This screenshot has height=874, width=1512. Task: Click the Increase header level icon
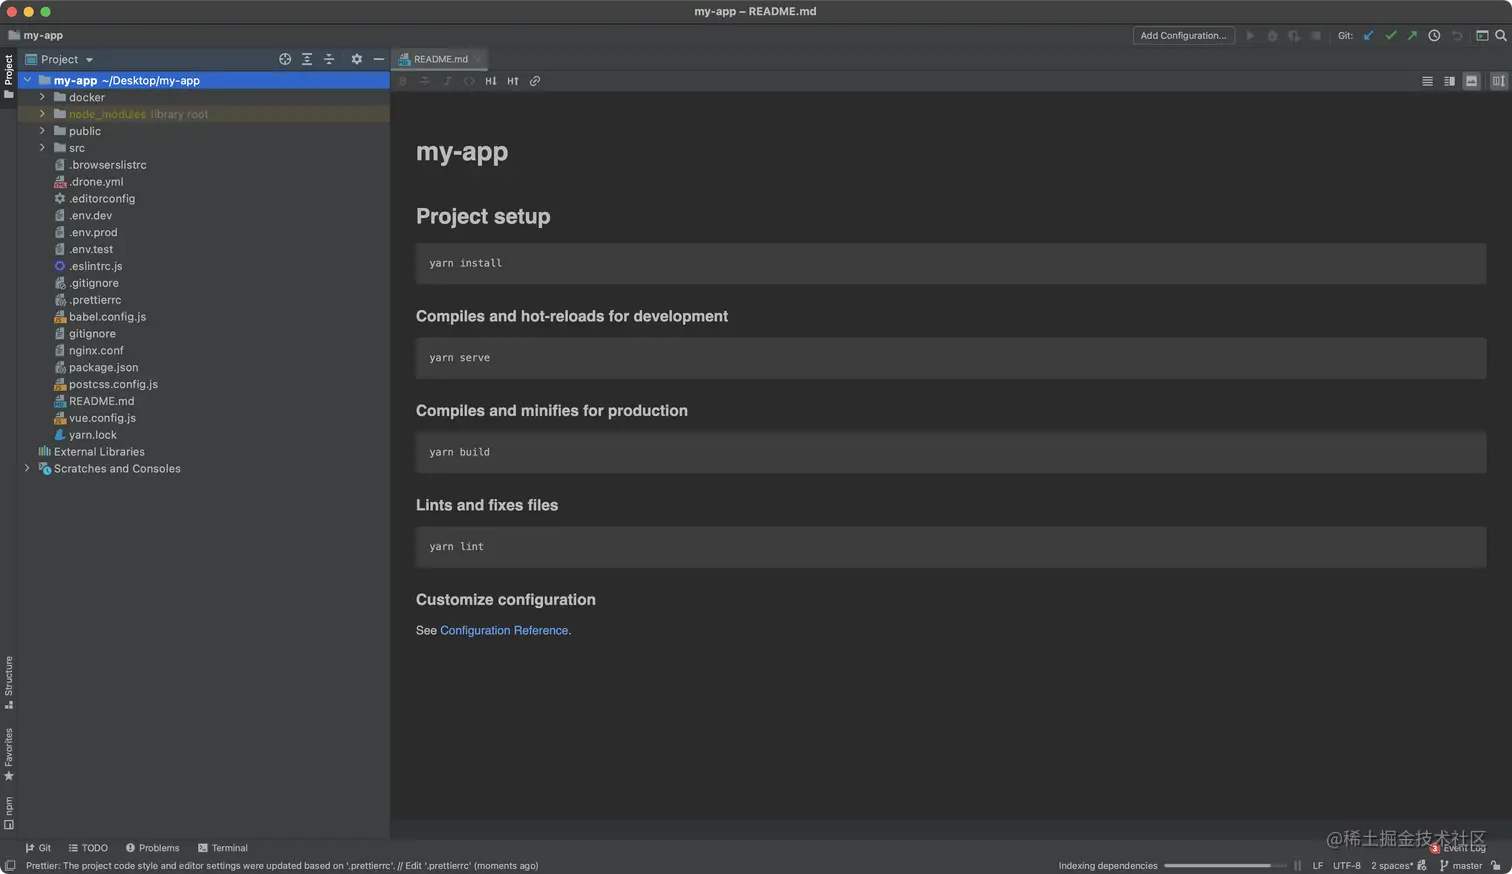513,81
